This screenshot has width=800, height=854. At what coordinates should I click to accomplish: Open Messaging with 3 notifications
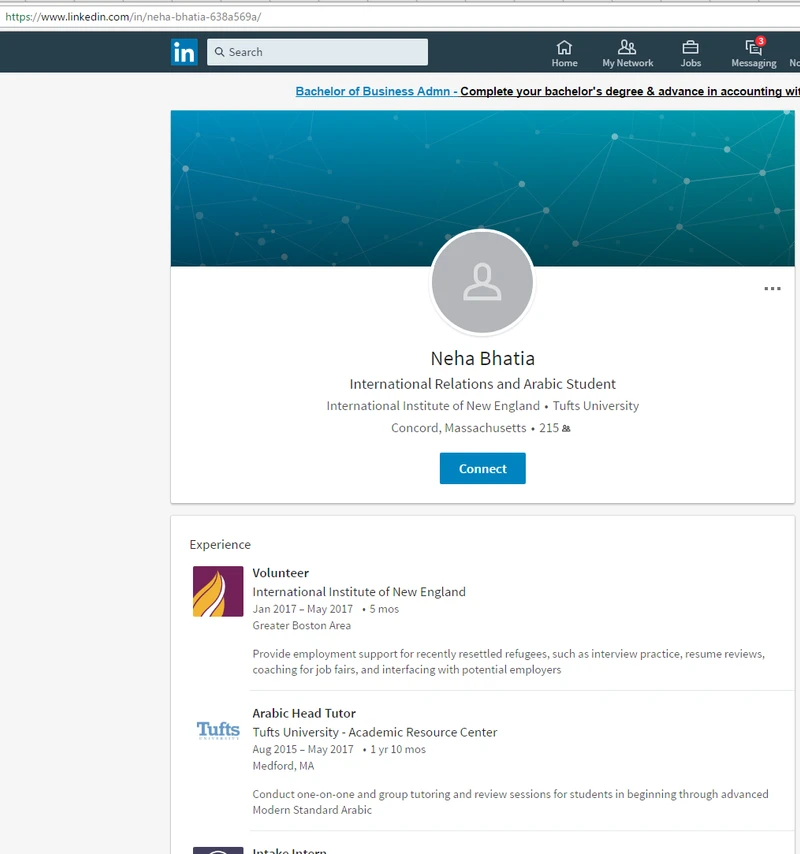pyautogui.click(x=754, y=54)
